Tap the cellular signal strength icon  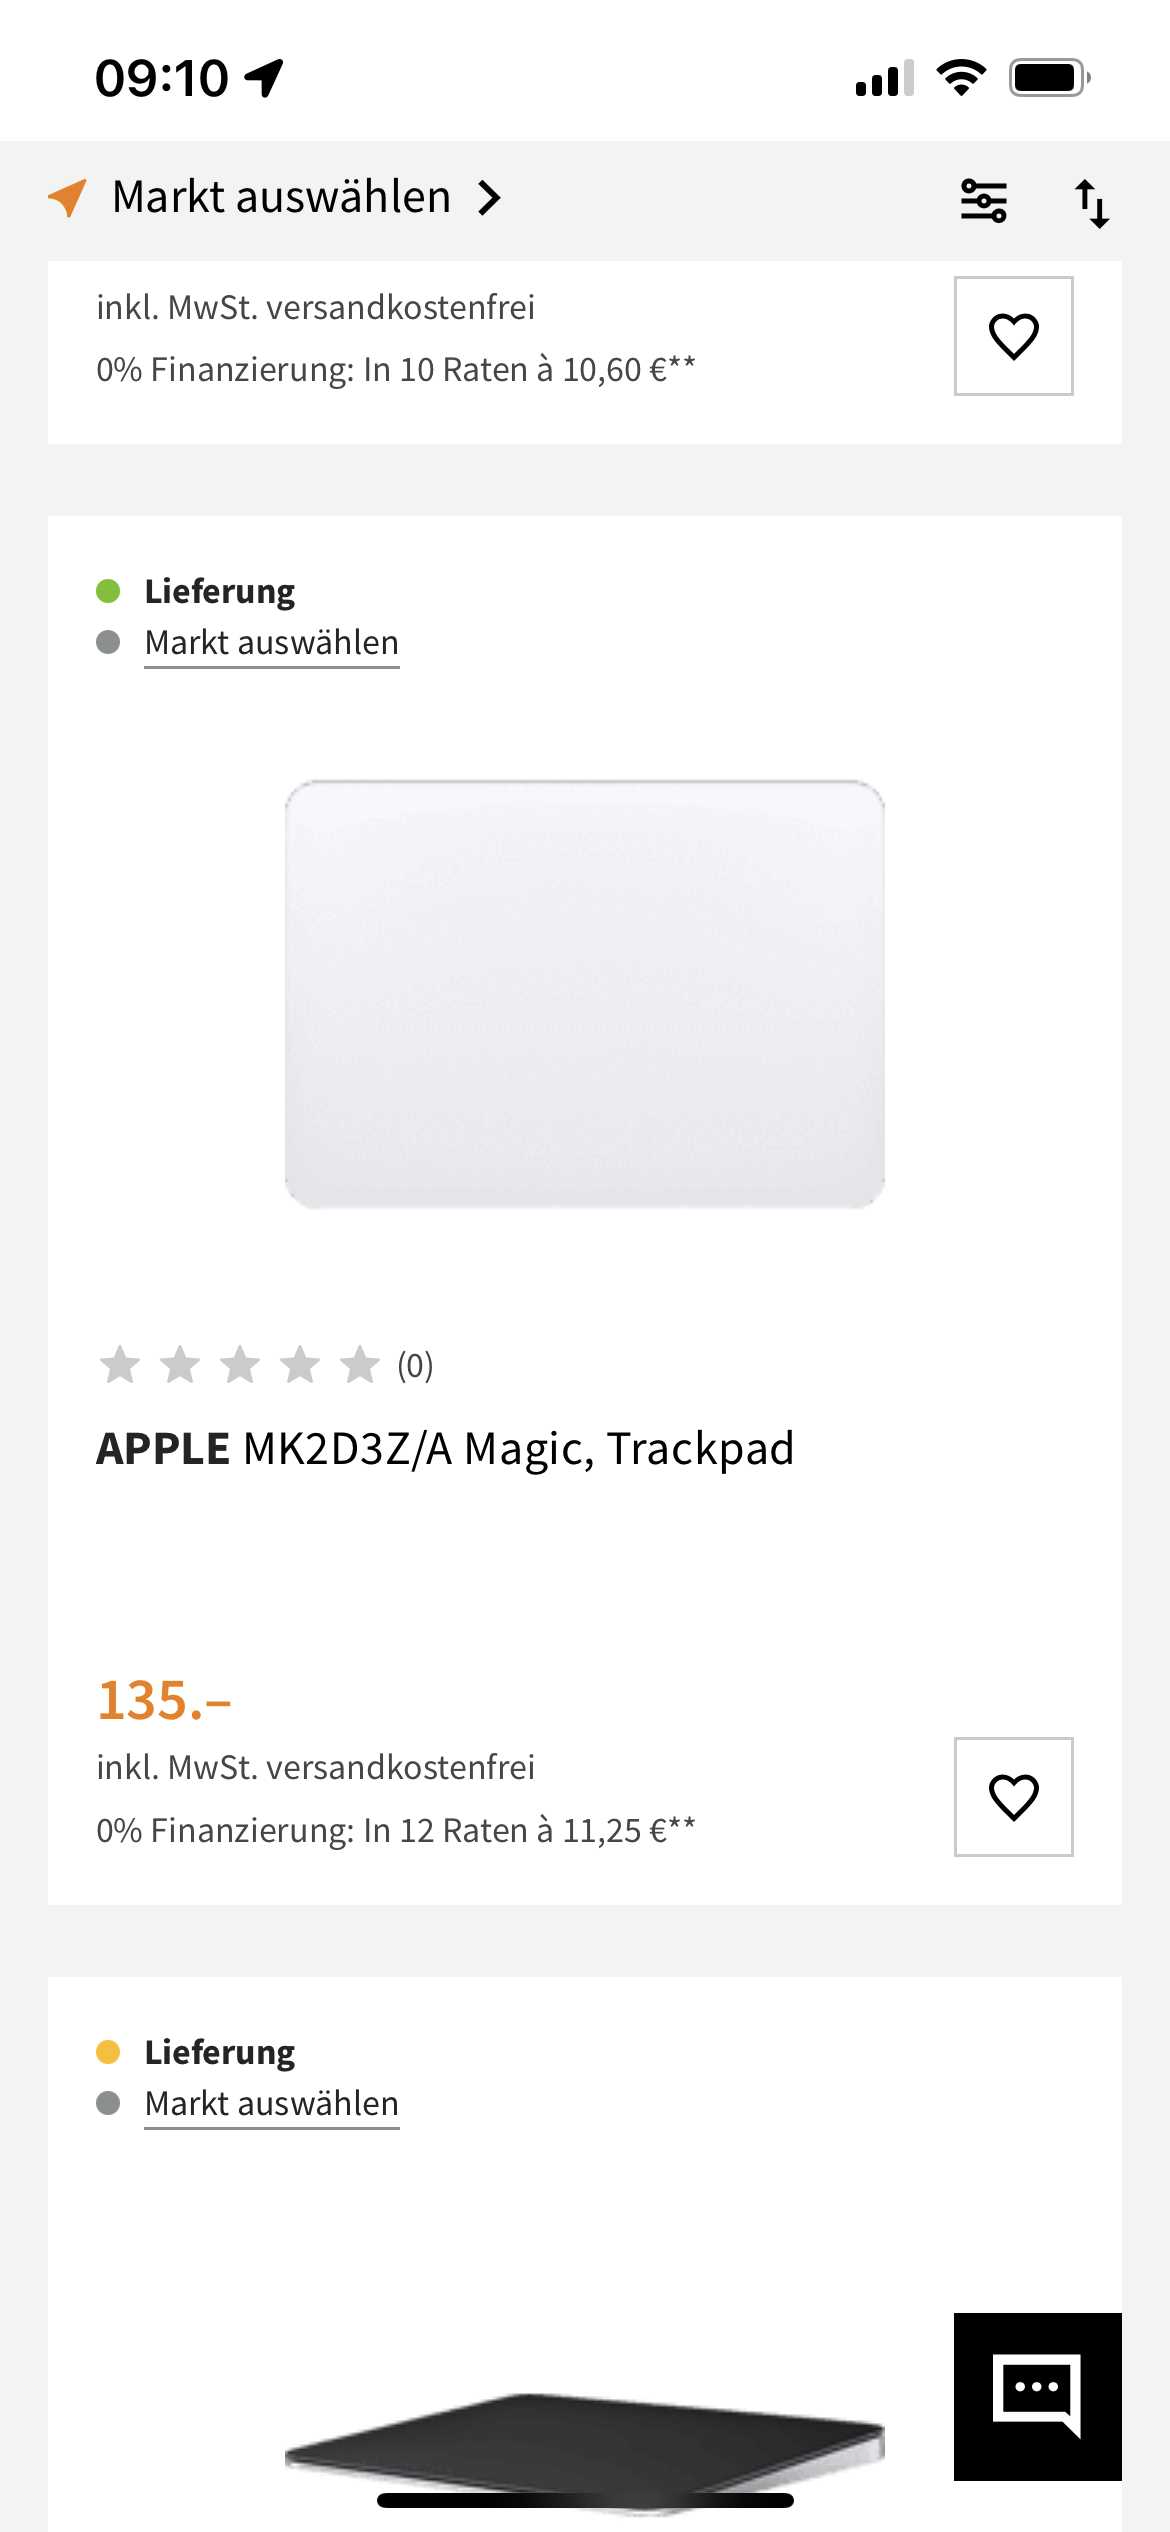click(x=884, y=78)
